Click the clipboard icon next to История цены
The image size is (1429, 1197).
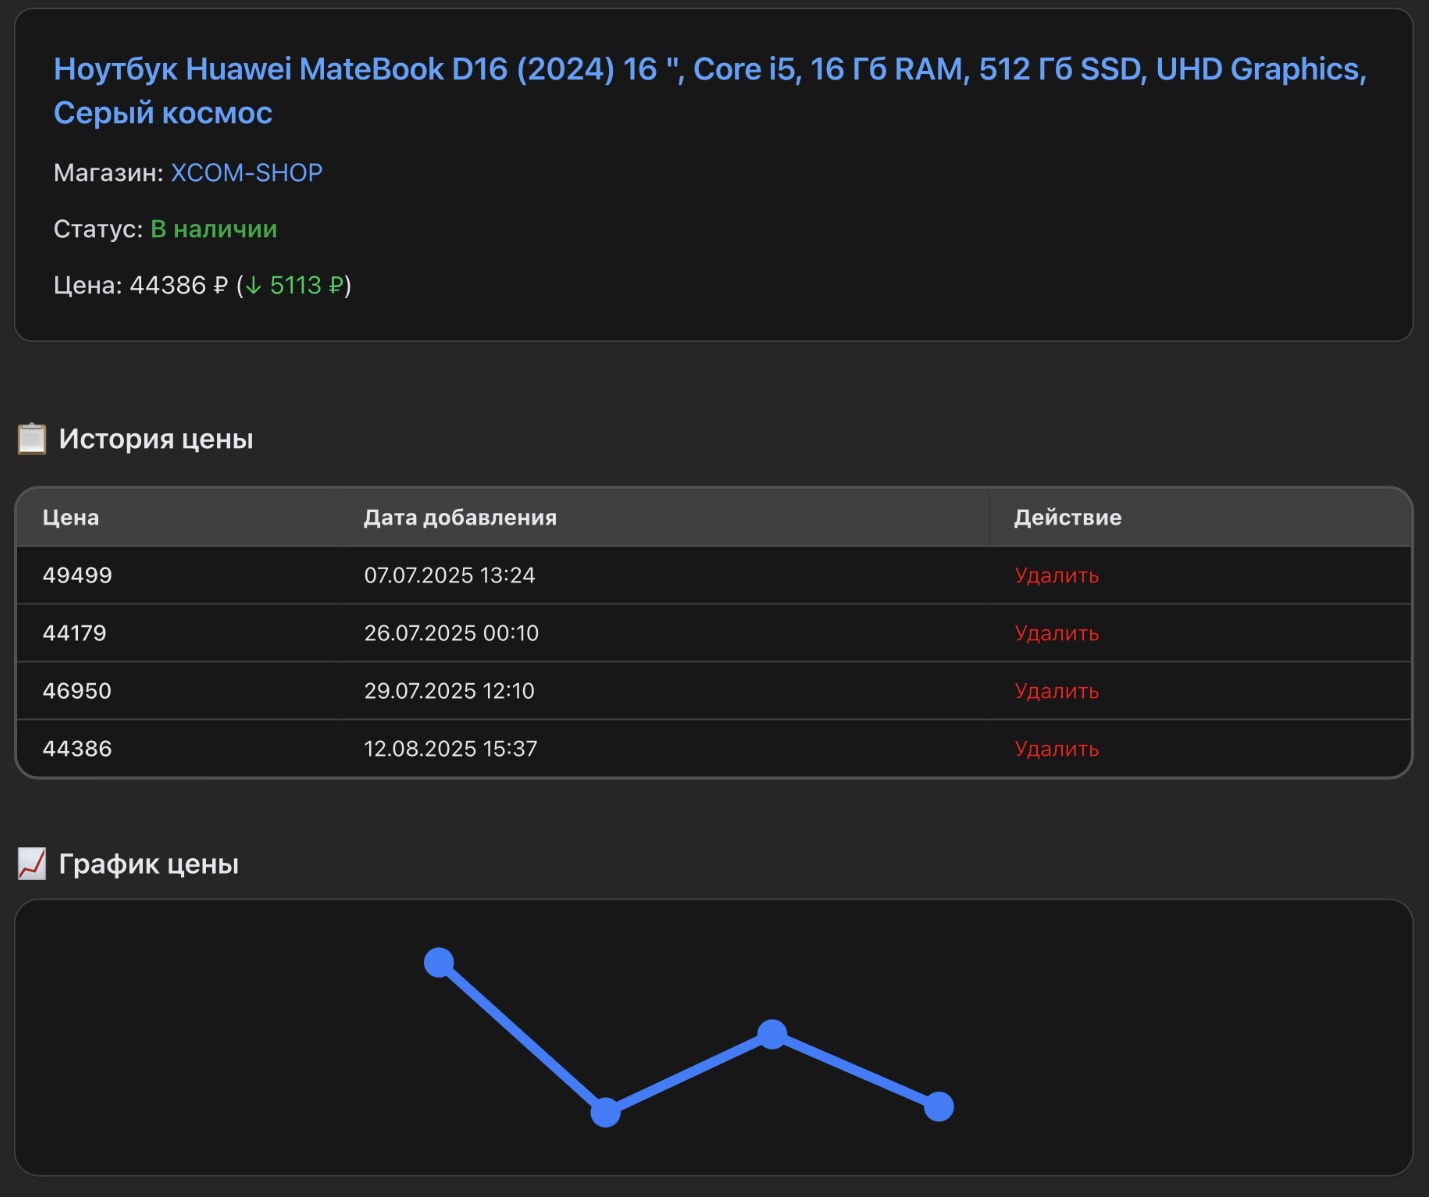31,438
